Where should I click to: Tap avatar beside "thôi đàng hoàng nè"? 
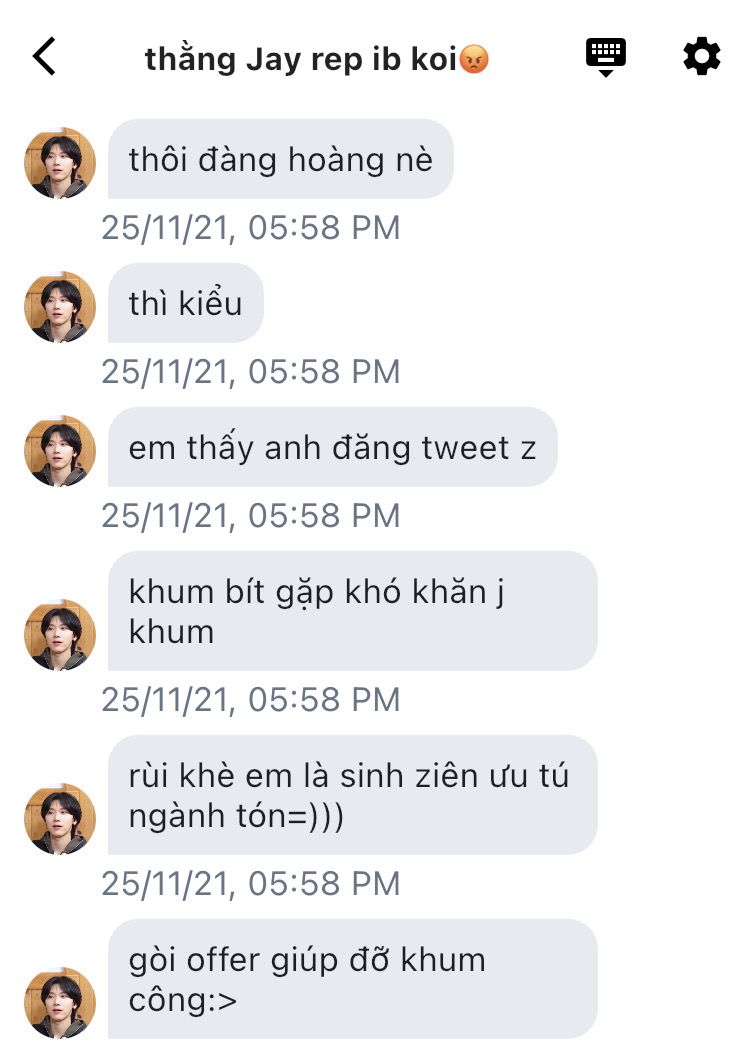click(x=60, y=163)
